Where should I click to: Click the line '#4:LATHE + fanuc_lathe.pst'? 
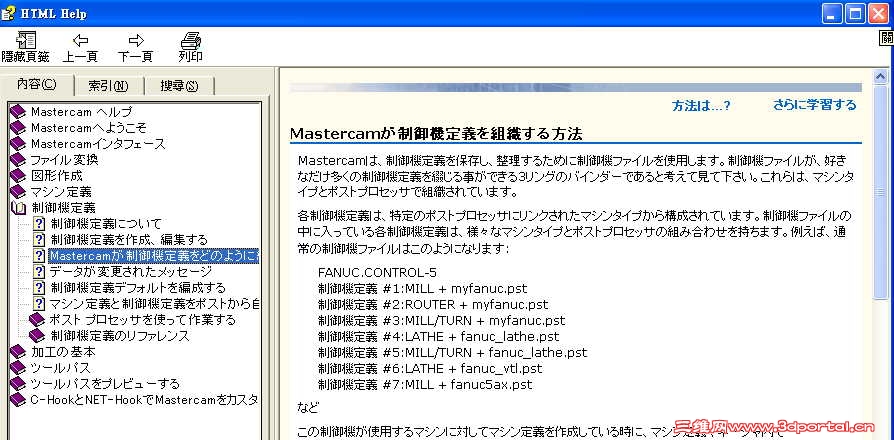coord(438,336)
